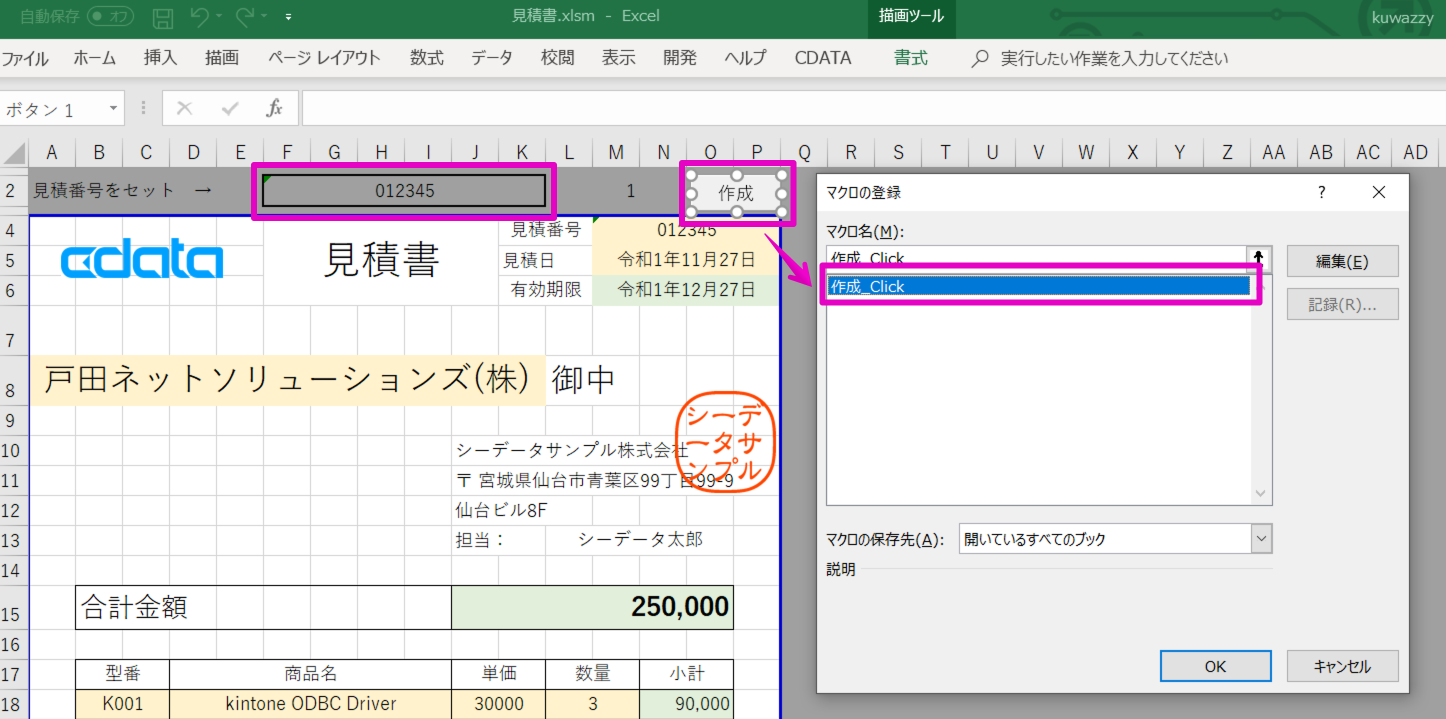Viewport: 1446px width, 719px height.
Task: Click the マクロ名 text input field
Action: [1036, 257]
